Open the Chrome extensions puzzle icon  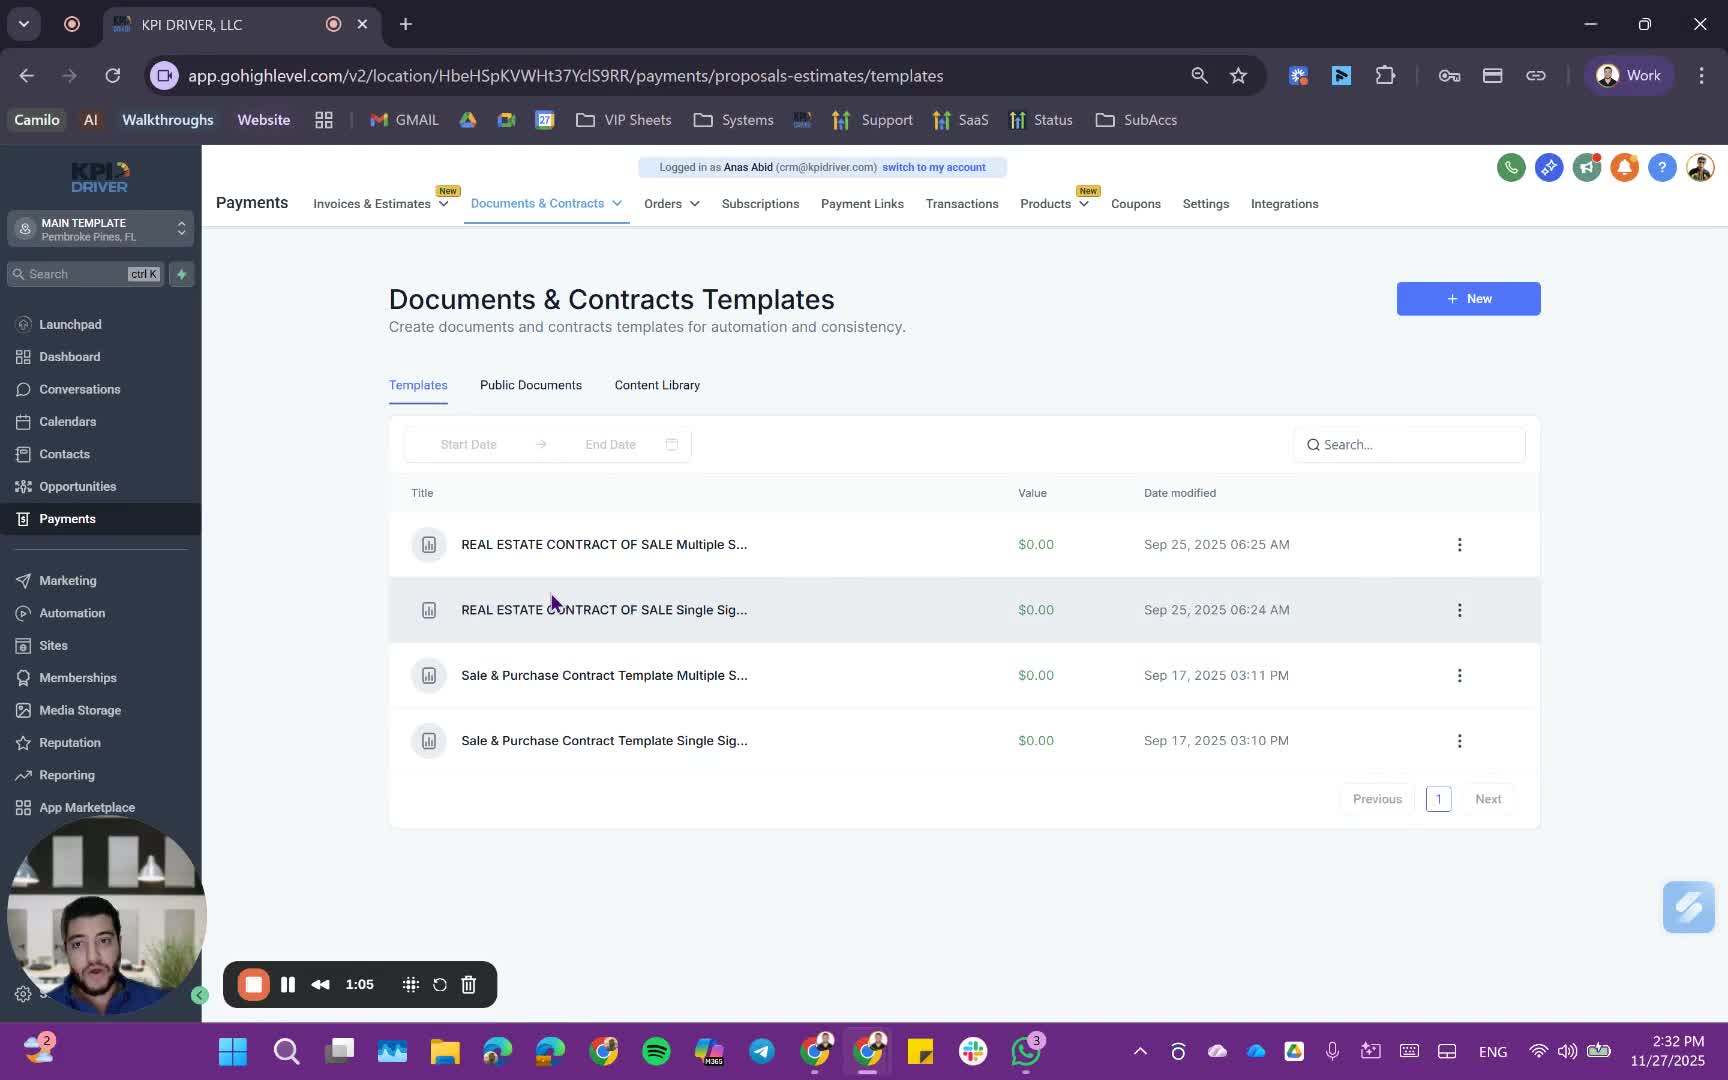[x=1386, y=76]
